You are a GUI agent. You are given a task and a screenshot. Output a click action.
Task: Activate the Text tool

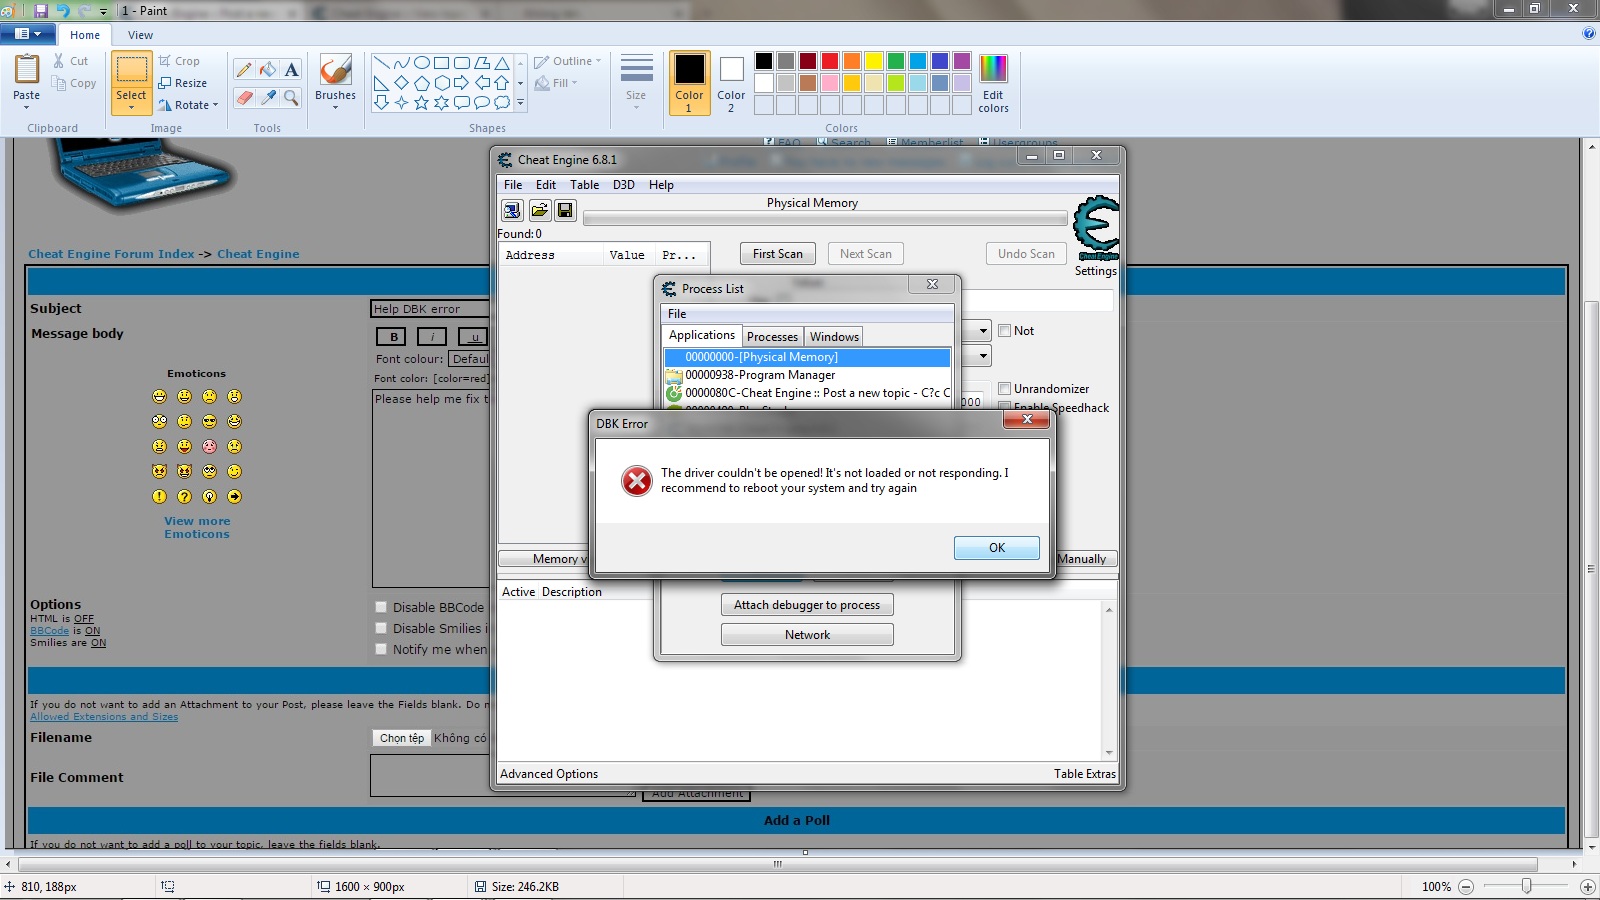(291, 69)
